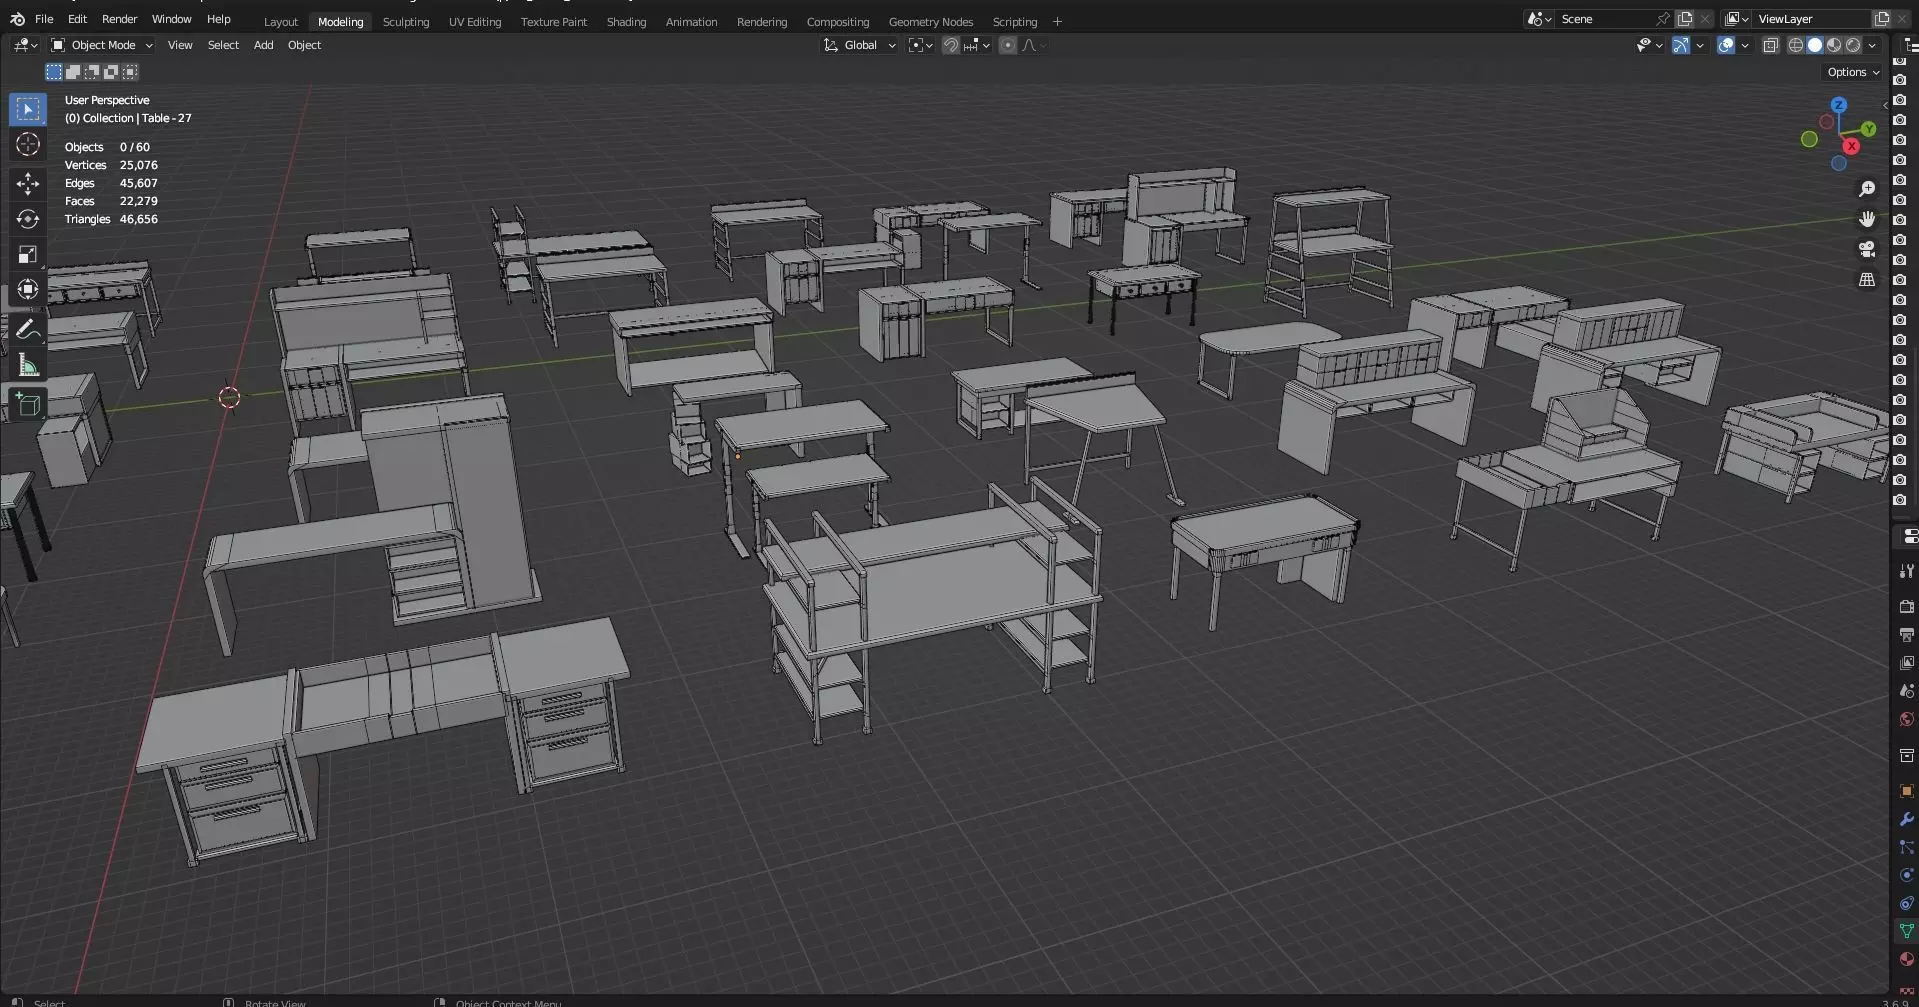Image resolution: width=1919 pixels, height=1007 pixels.
Task: Toggle X-ray mode
Action: pos(1771,45)
